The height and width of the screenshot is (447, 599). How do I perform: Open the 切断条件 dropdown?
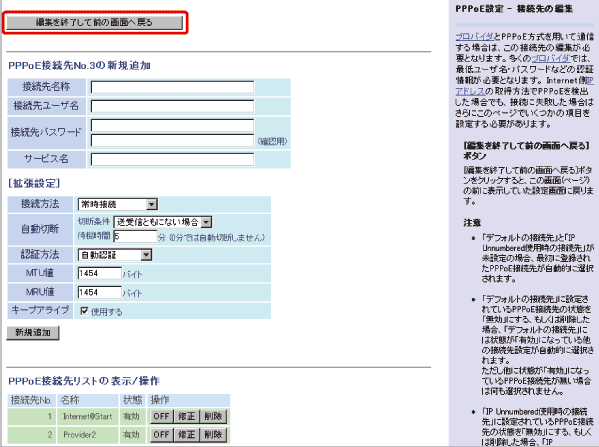[163, 222]
